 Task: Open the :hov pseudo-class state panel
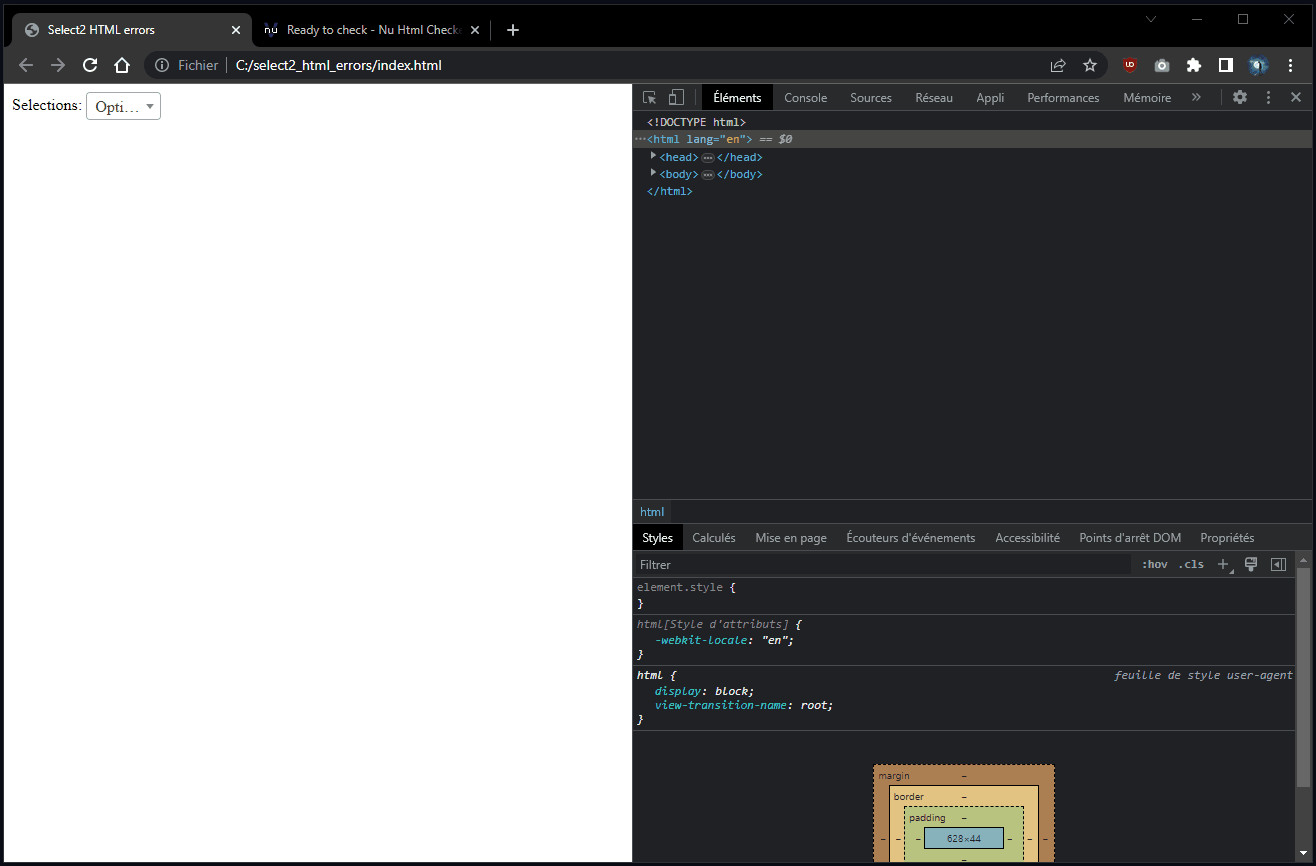coord(1154,564)
